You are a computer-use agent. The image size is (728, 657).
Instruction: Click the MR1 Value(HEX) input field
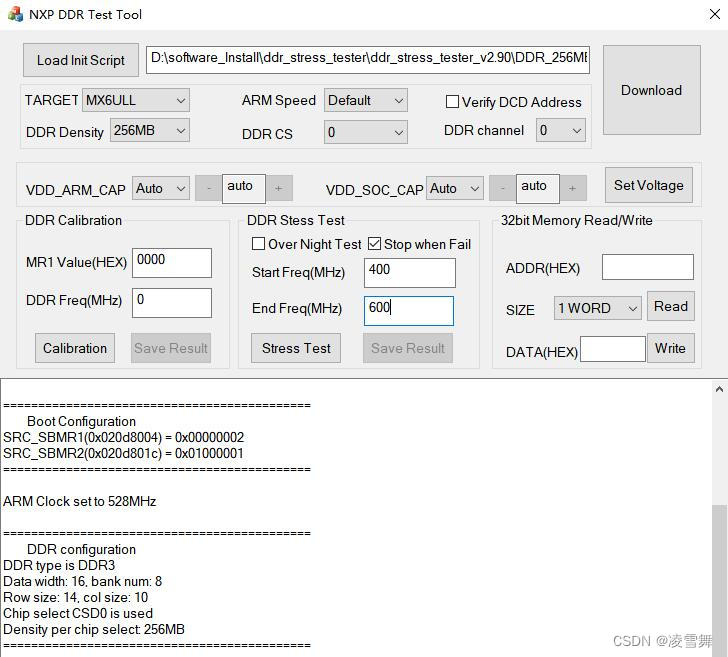pyautogui.click(x=172, y=263)
